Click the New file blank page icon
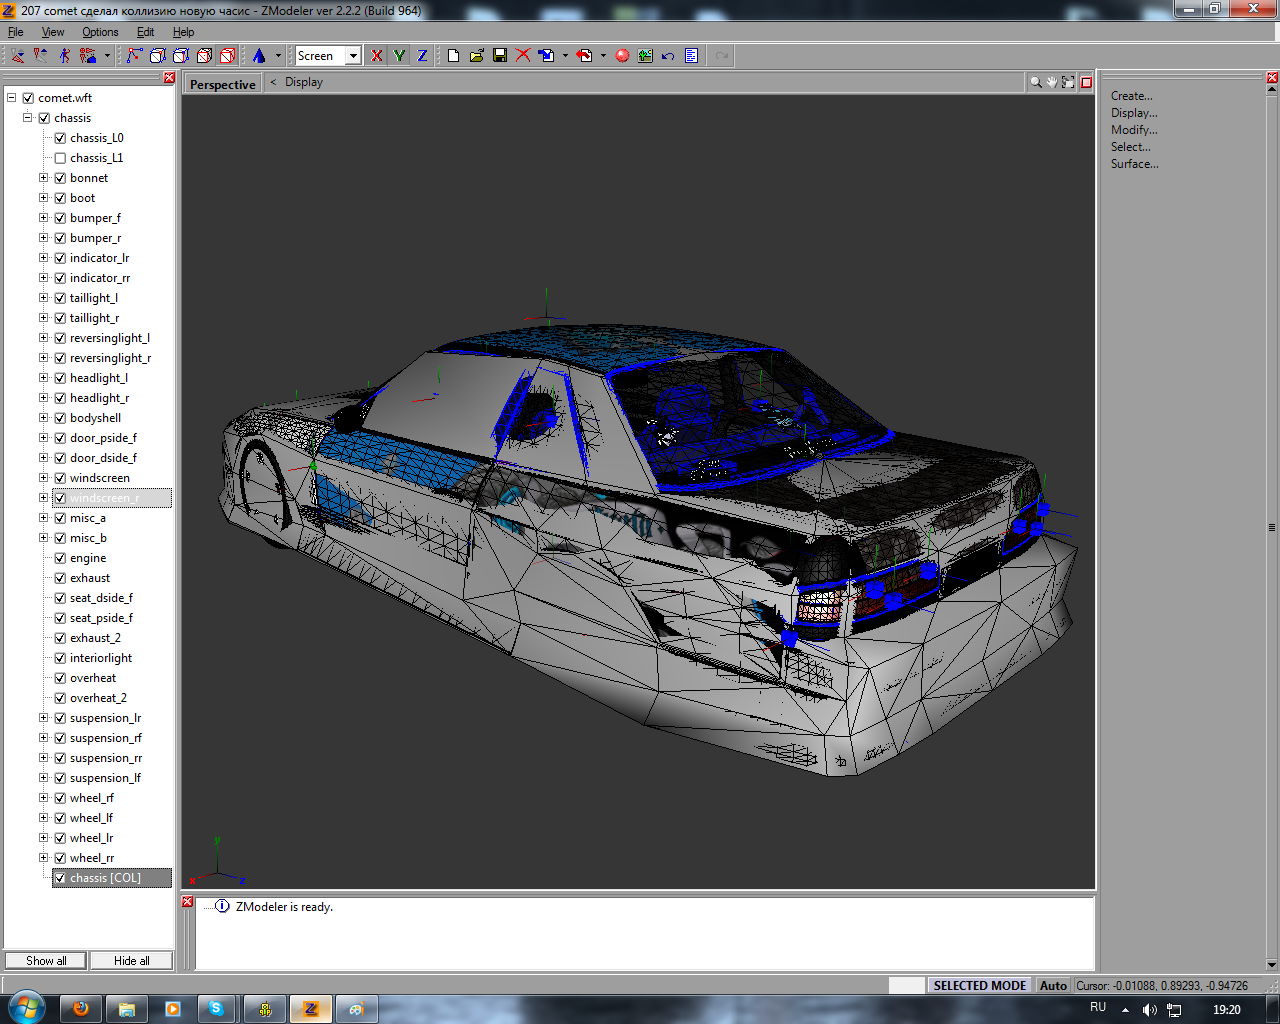Image resolution: width=1280 pixels, height=1024 pixels. (453, 56)
